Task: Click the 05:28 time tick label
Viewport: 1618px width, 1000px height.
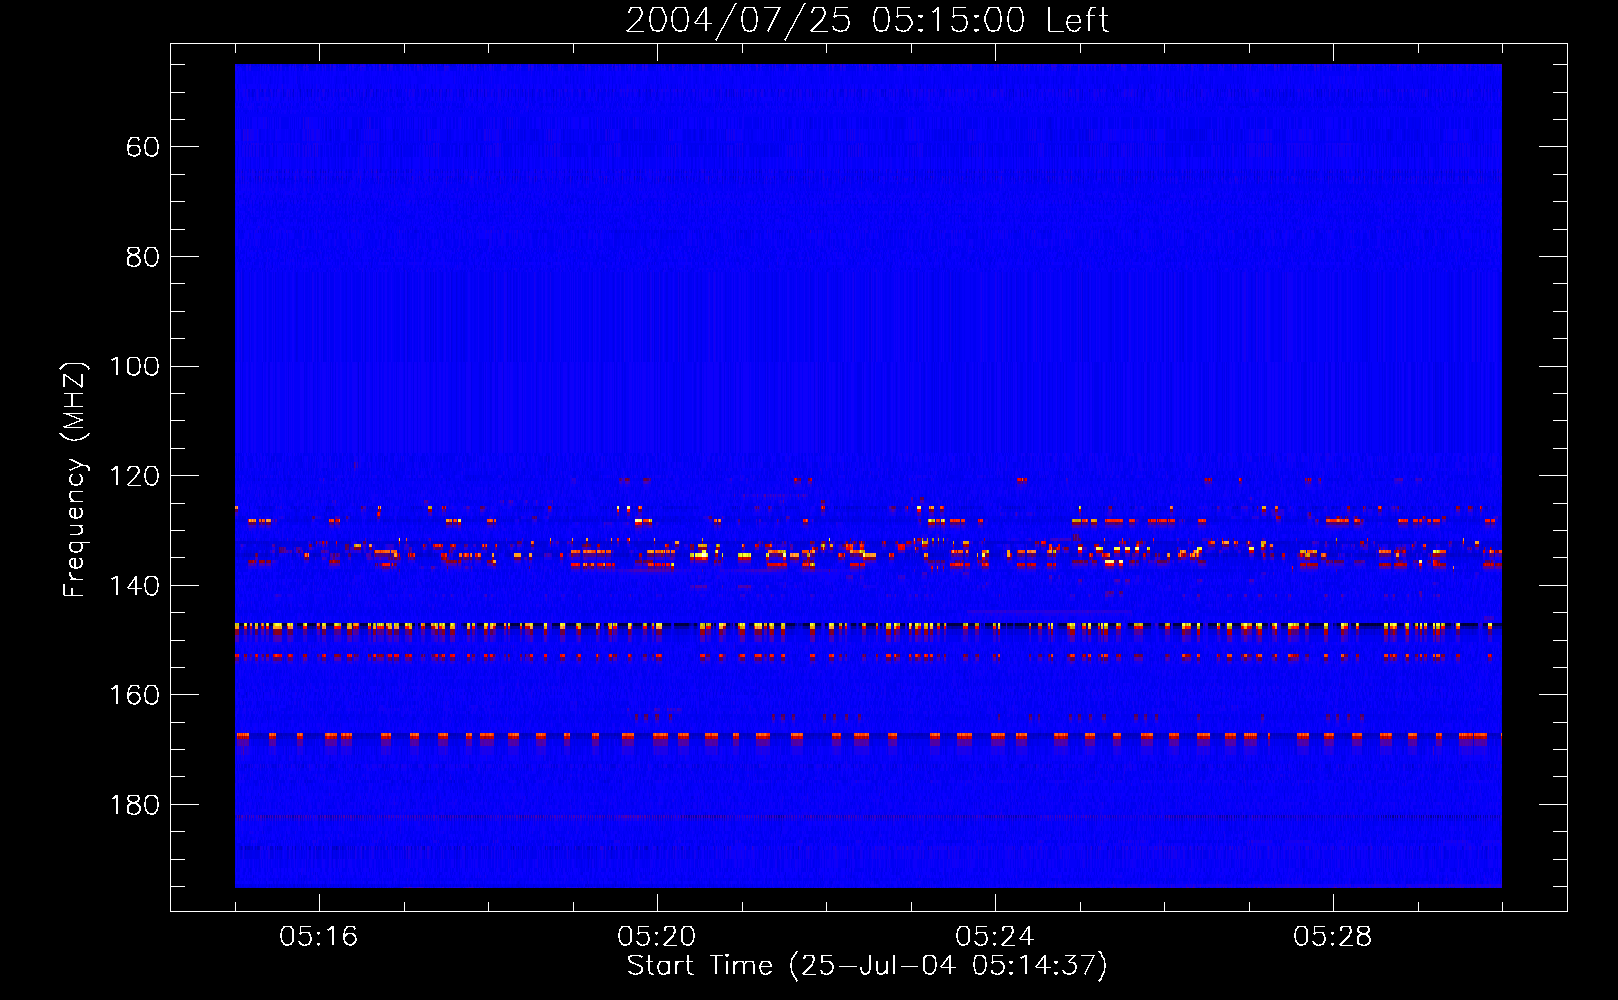Action: [x=1333, y=937]
